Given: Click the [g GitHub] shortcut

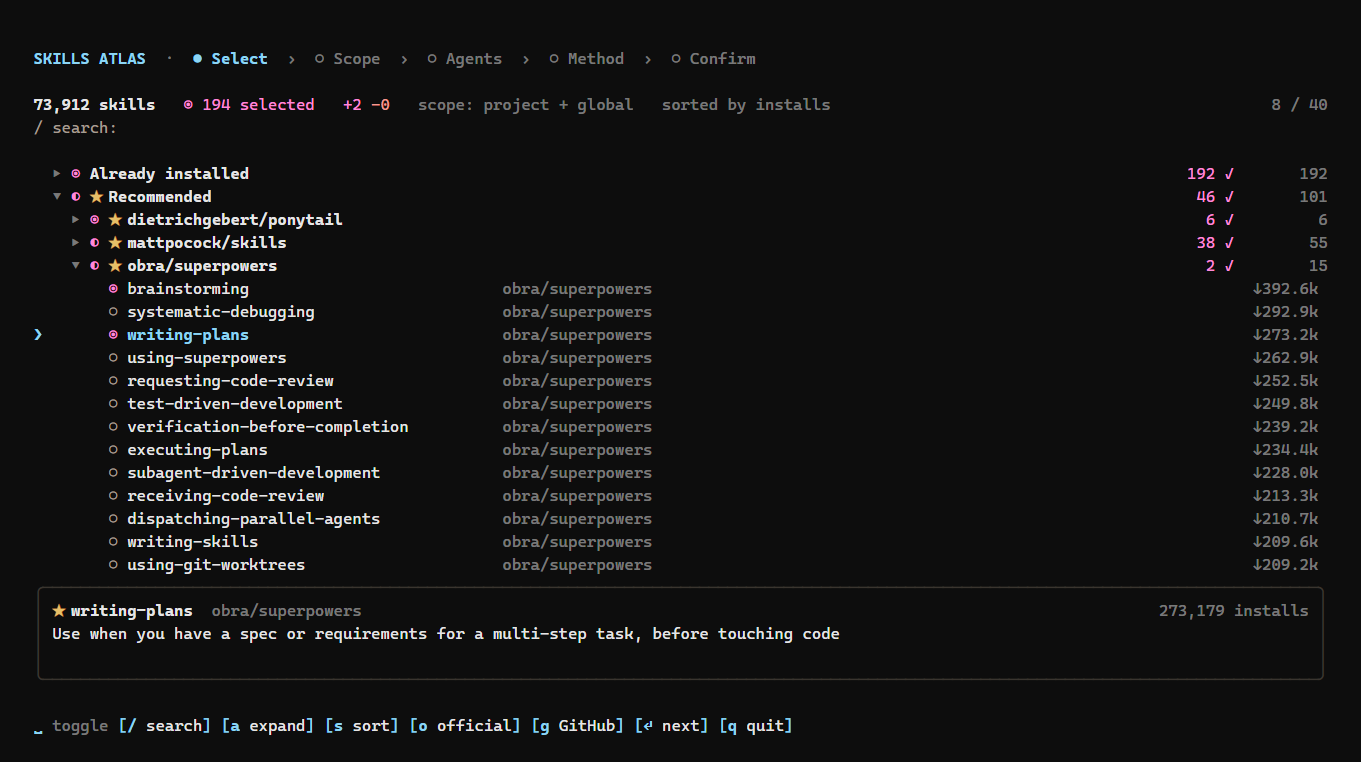Looking at the screenshot, I should 578,726.
